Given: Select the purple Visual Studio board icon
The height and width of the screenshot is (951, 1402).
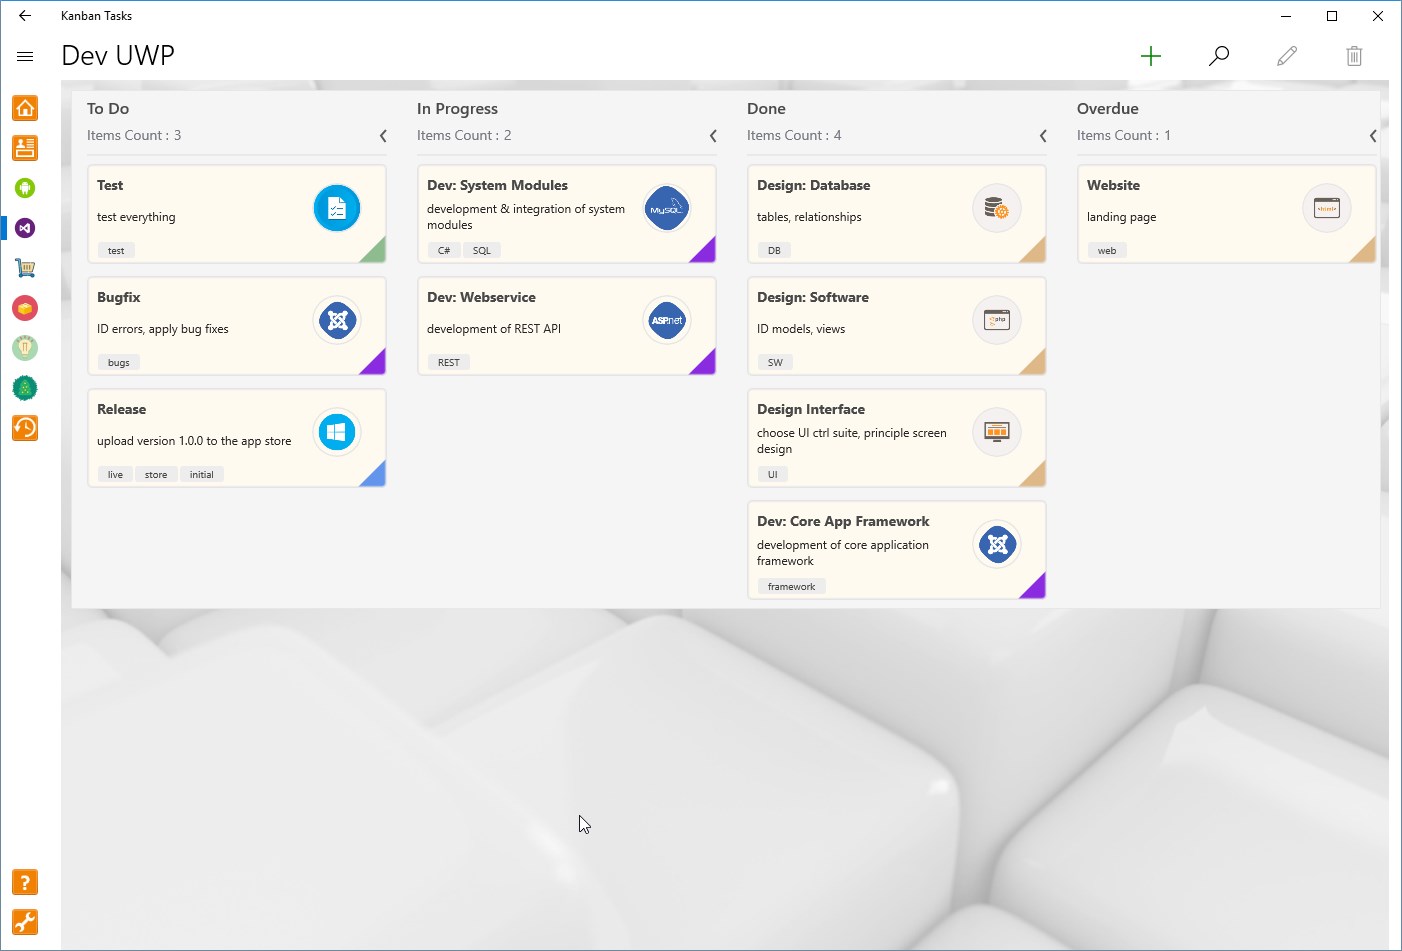Looking at the screenshot, I should tap(25, 228).
